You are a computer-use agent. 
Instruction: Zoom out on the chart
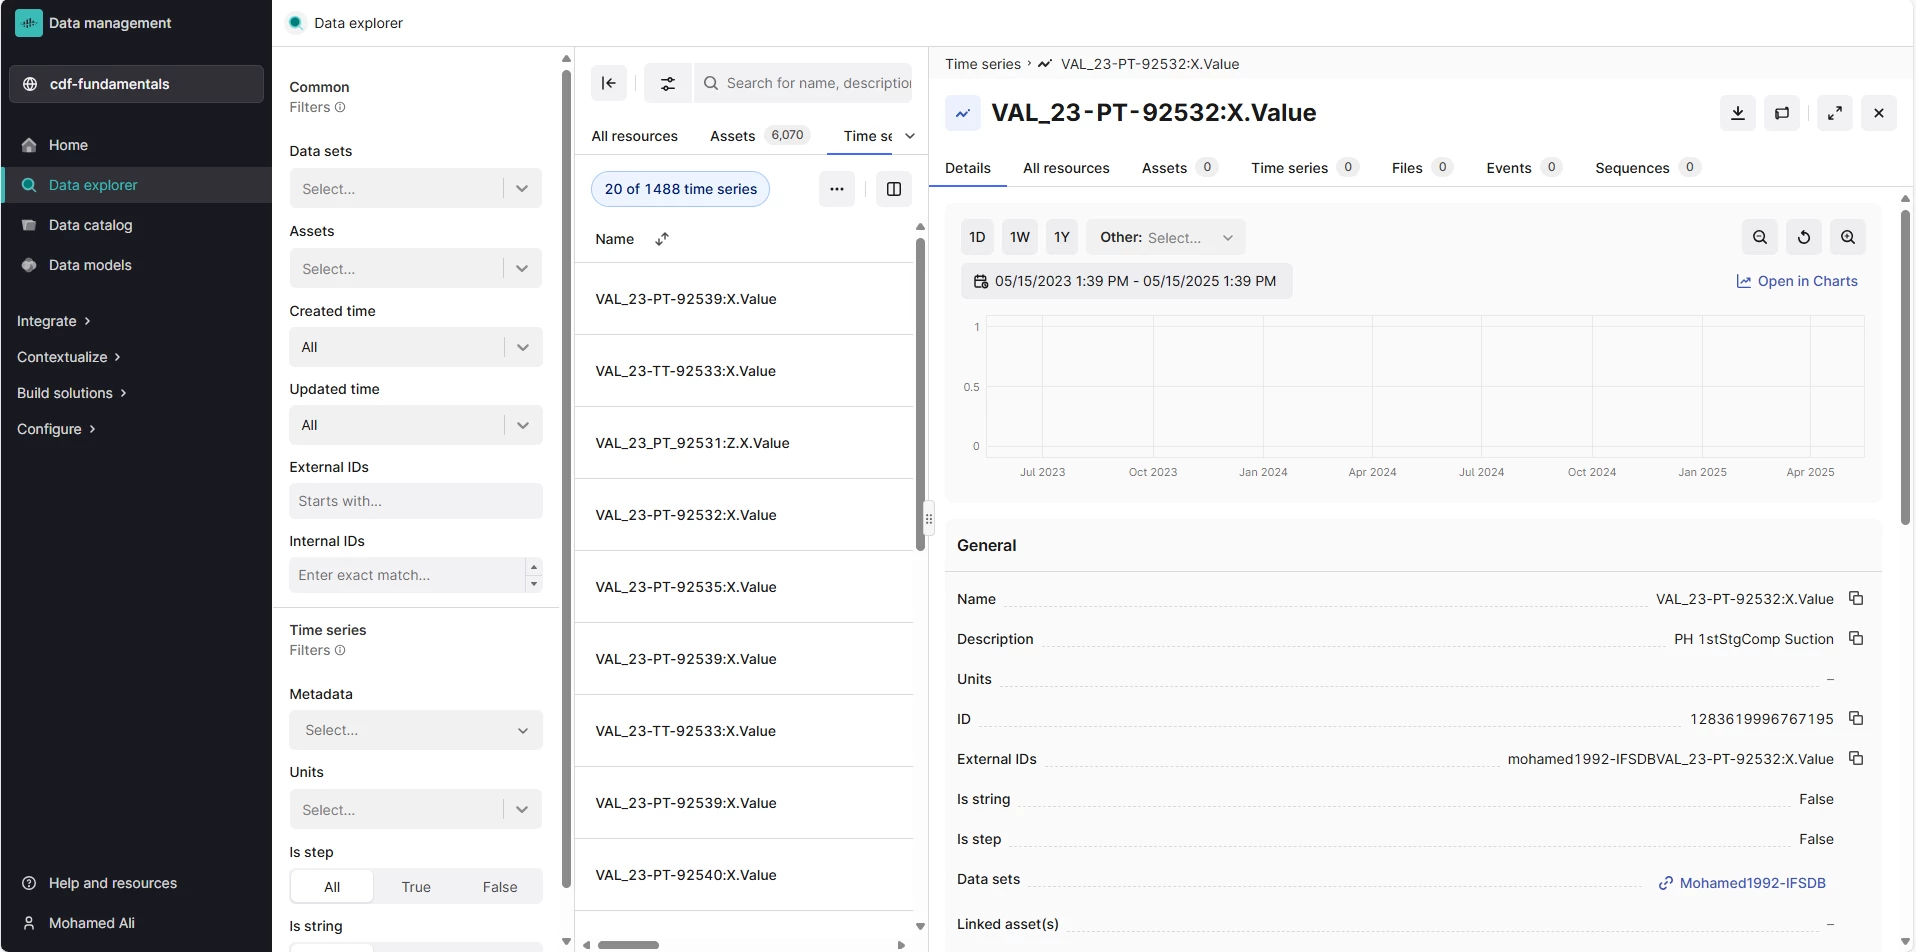tap(1760, 237)
